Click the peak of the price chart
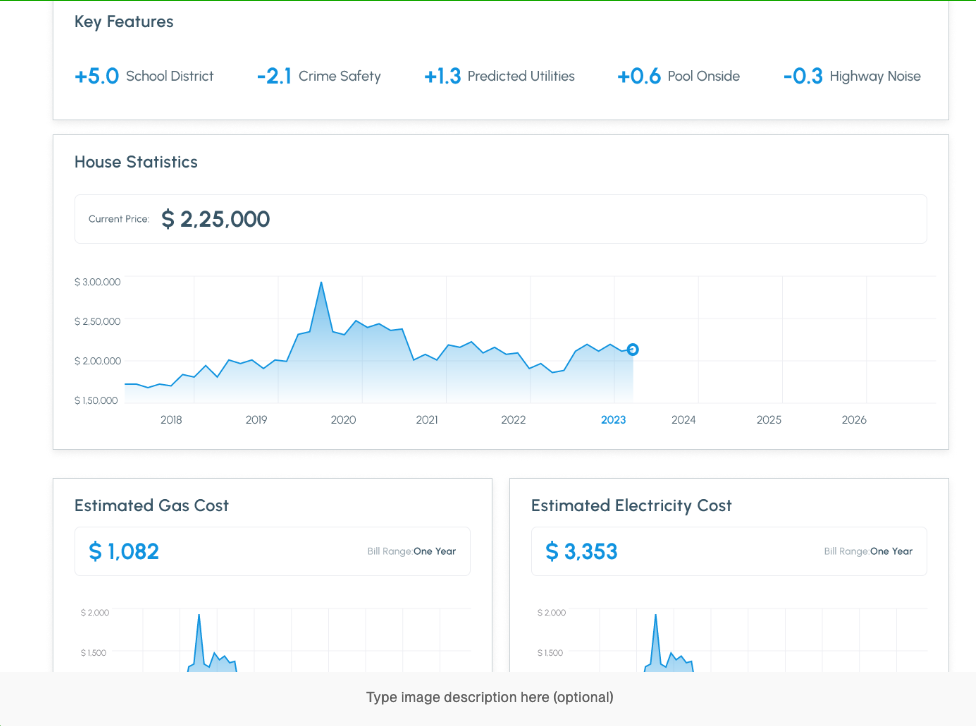Viewport: 976px width, 726px height. tap(321, 283)
